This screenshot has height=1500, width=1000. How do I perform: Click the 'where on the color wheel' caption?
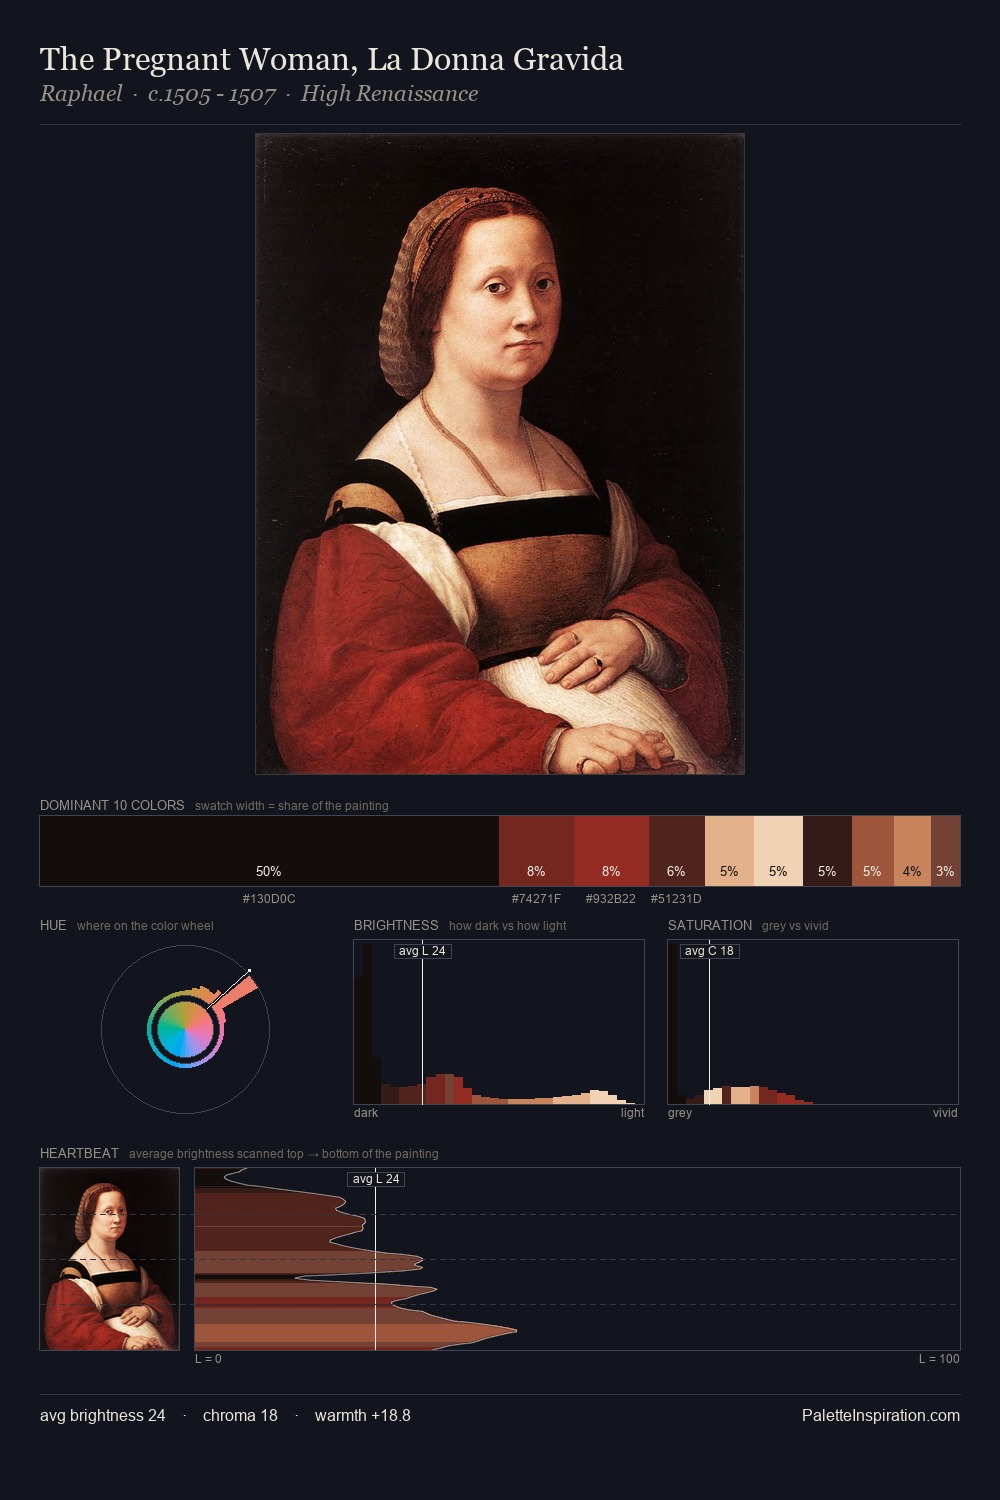(x=145, y=926)
